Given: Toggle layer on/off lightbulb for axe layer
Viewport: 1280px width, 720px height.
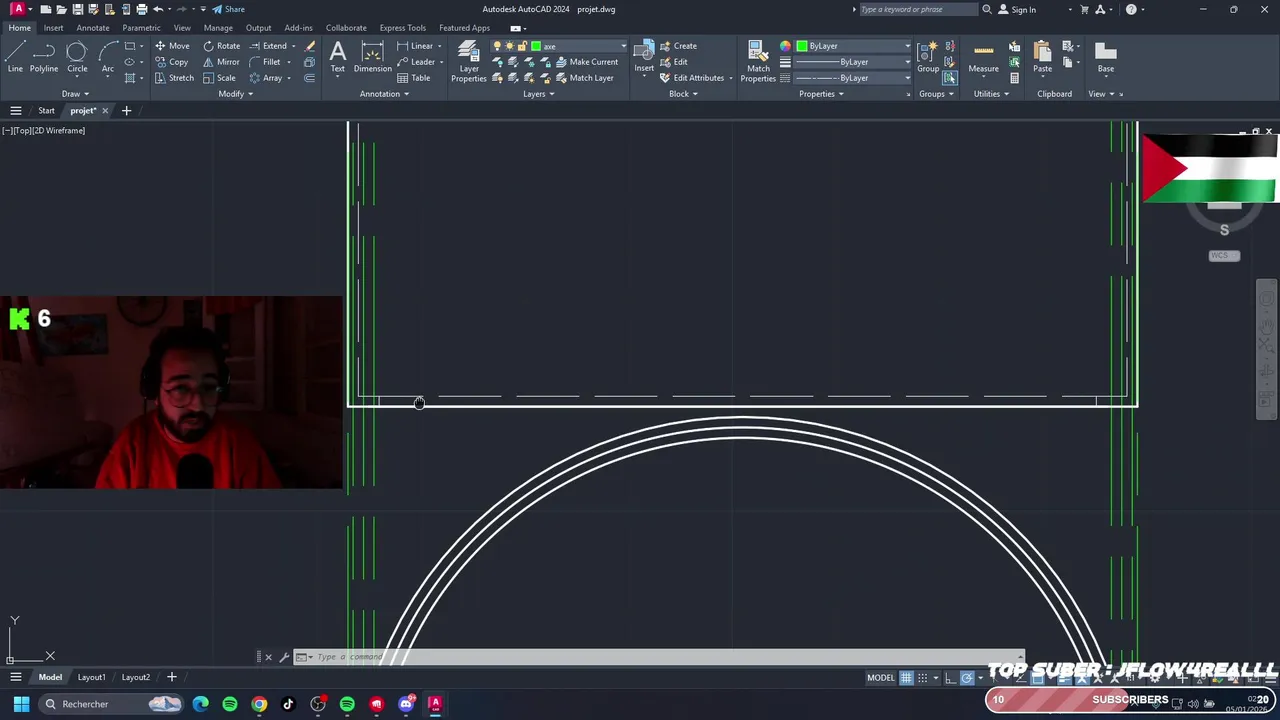Looking at the screenshot, I should 497,46.
